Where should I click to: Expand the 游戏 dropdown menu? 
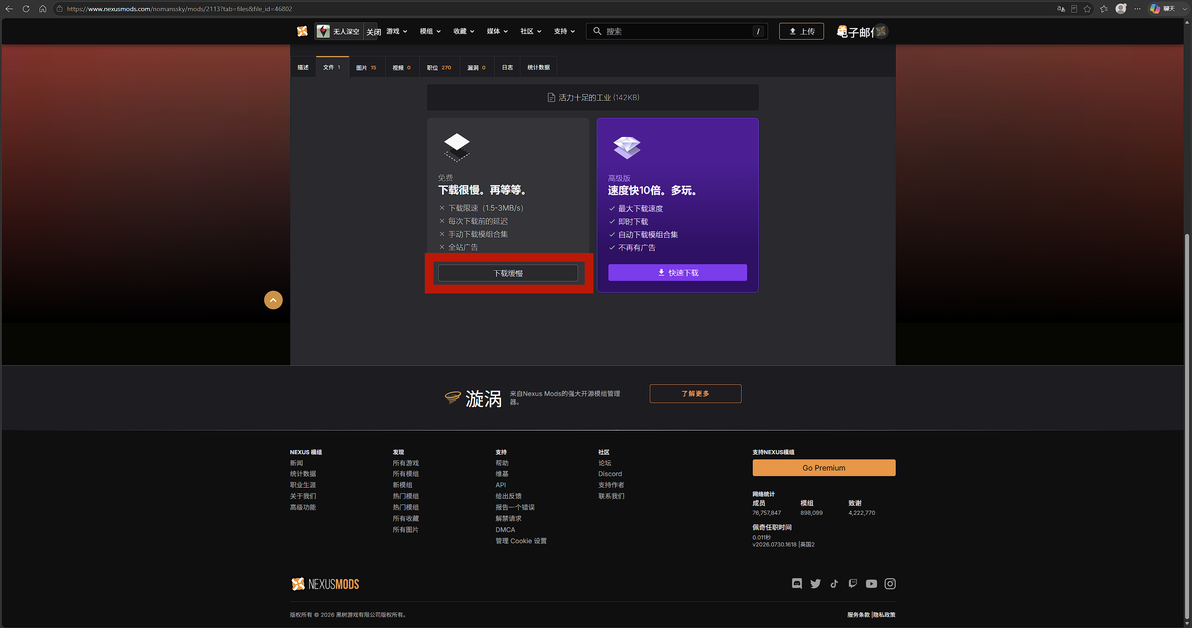coord(396,31)
